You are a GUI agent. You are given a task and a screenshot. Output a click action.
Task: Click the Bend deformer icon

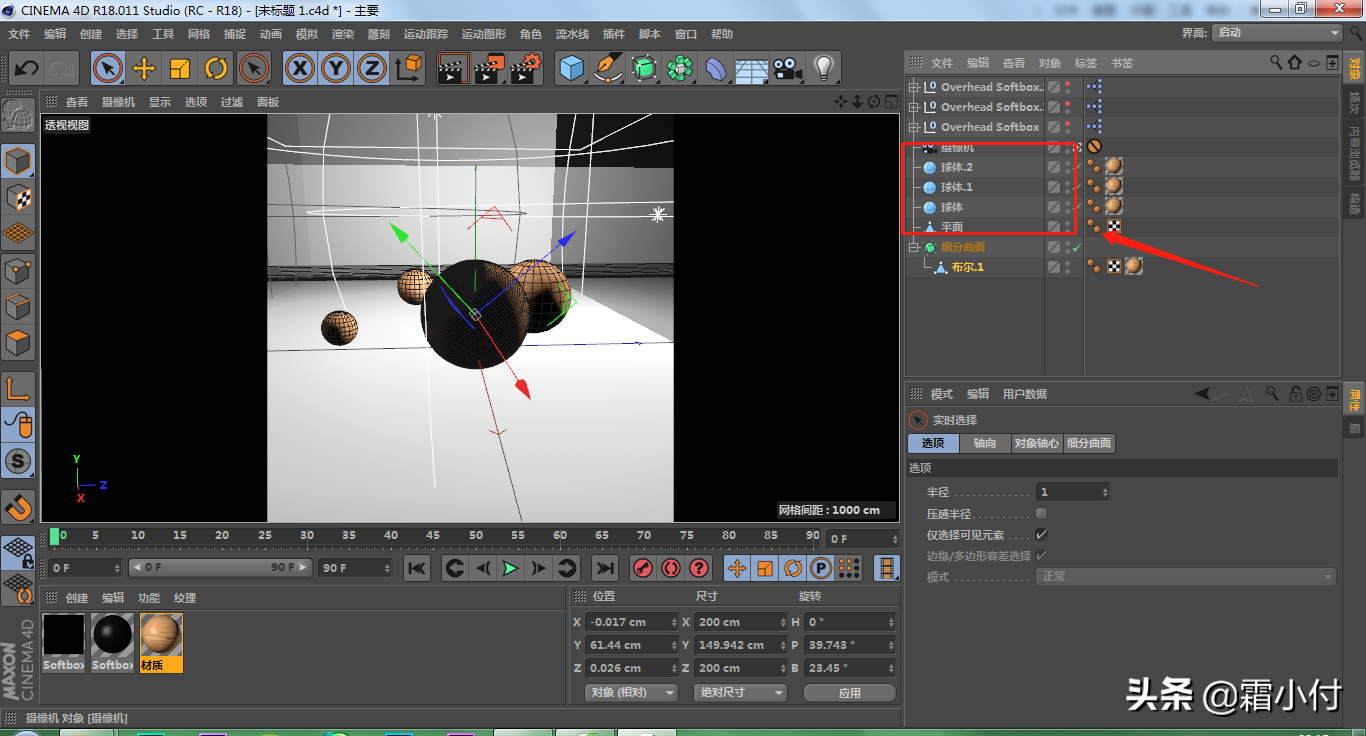point(716,68)
